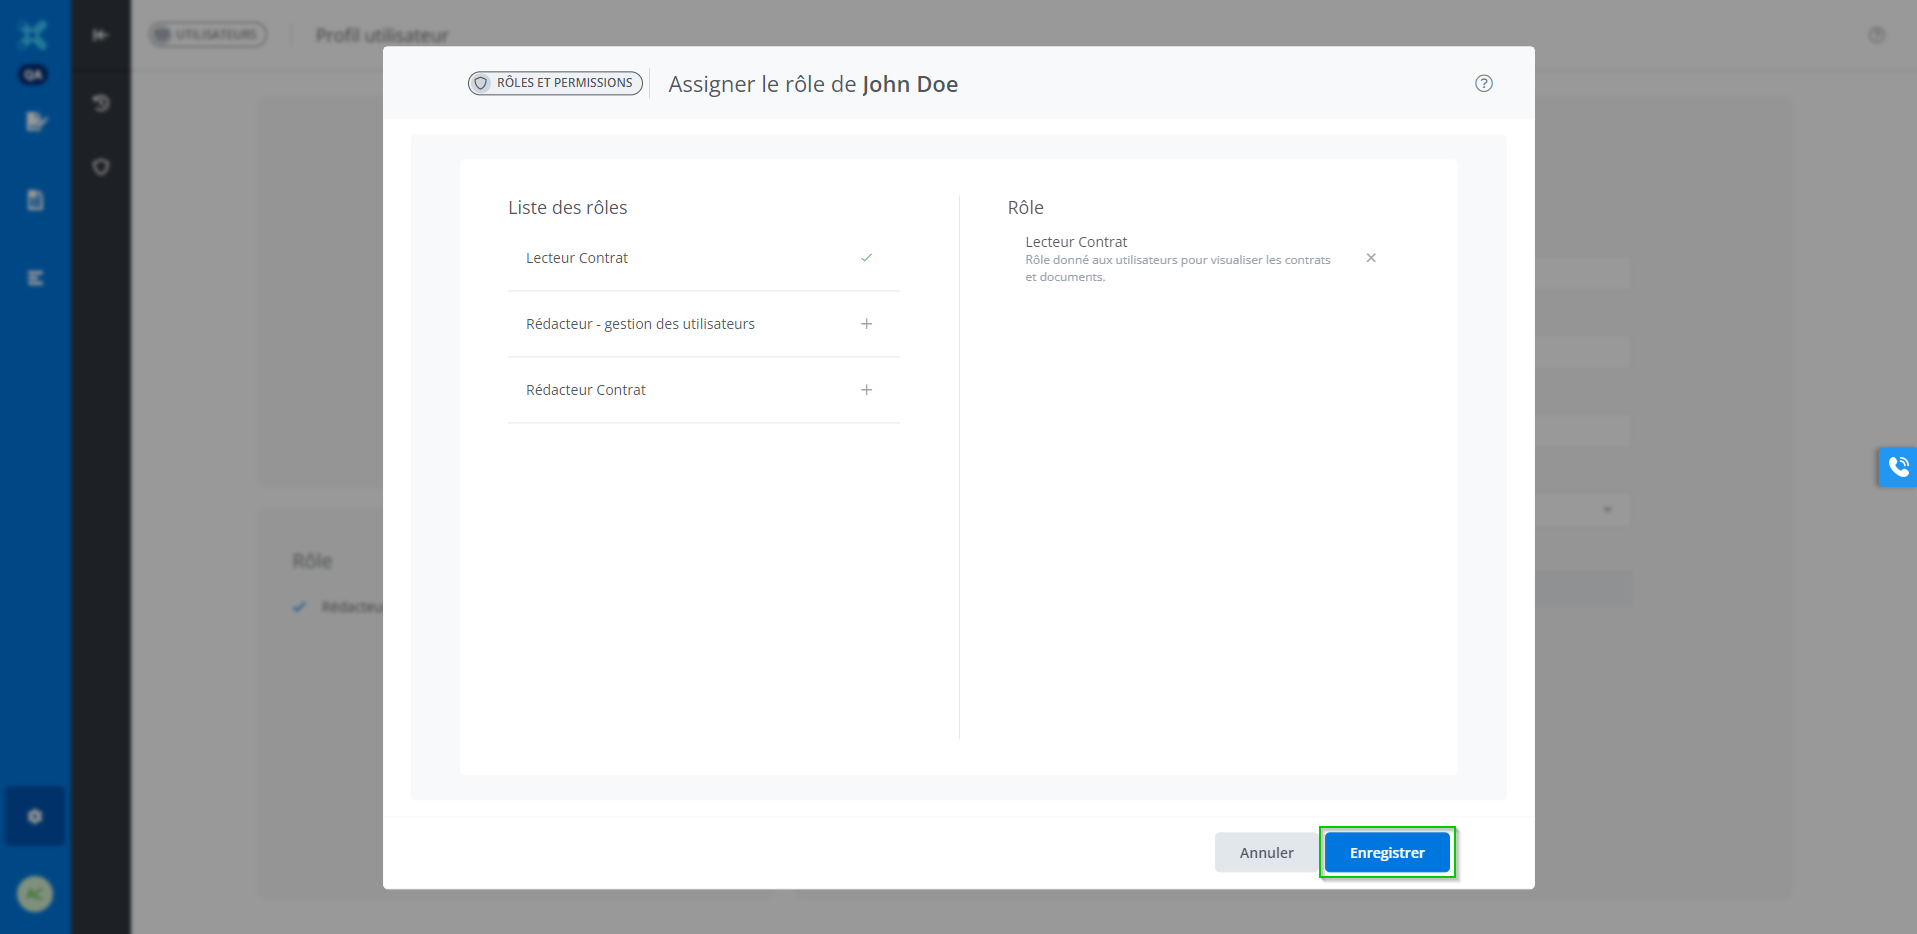Open the shield permissions icon in the sidebar
Viewport: 1917px width, 934px height.
coord(100,167)
